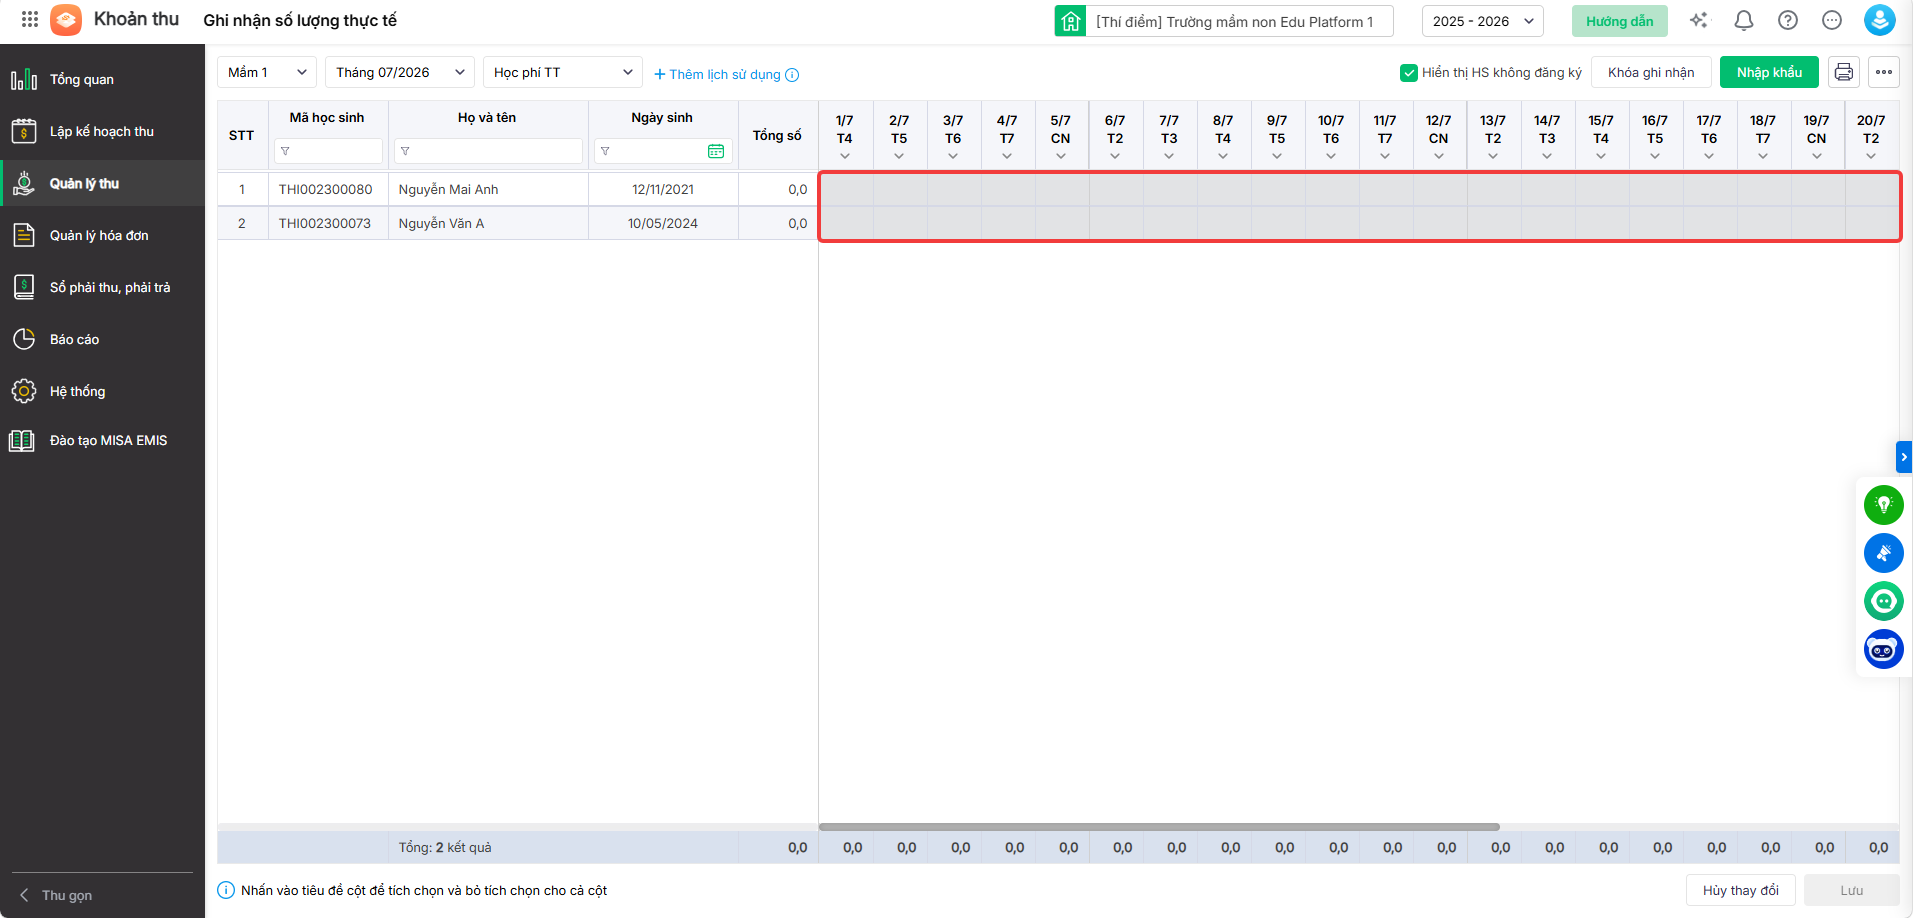This screenshot has height=918, width=1915.
Task: Expand the 10/7 T6 column chevron
Action: 1331,156
